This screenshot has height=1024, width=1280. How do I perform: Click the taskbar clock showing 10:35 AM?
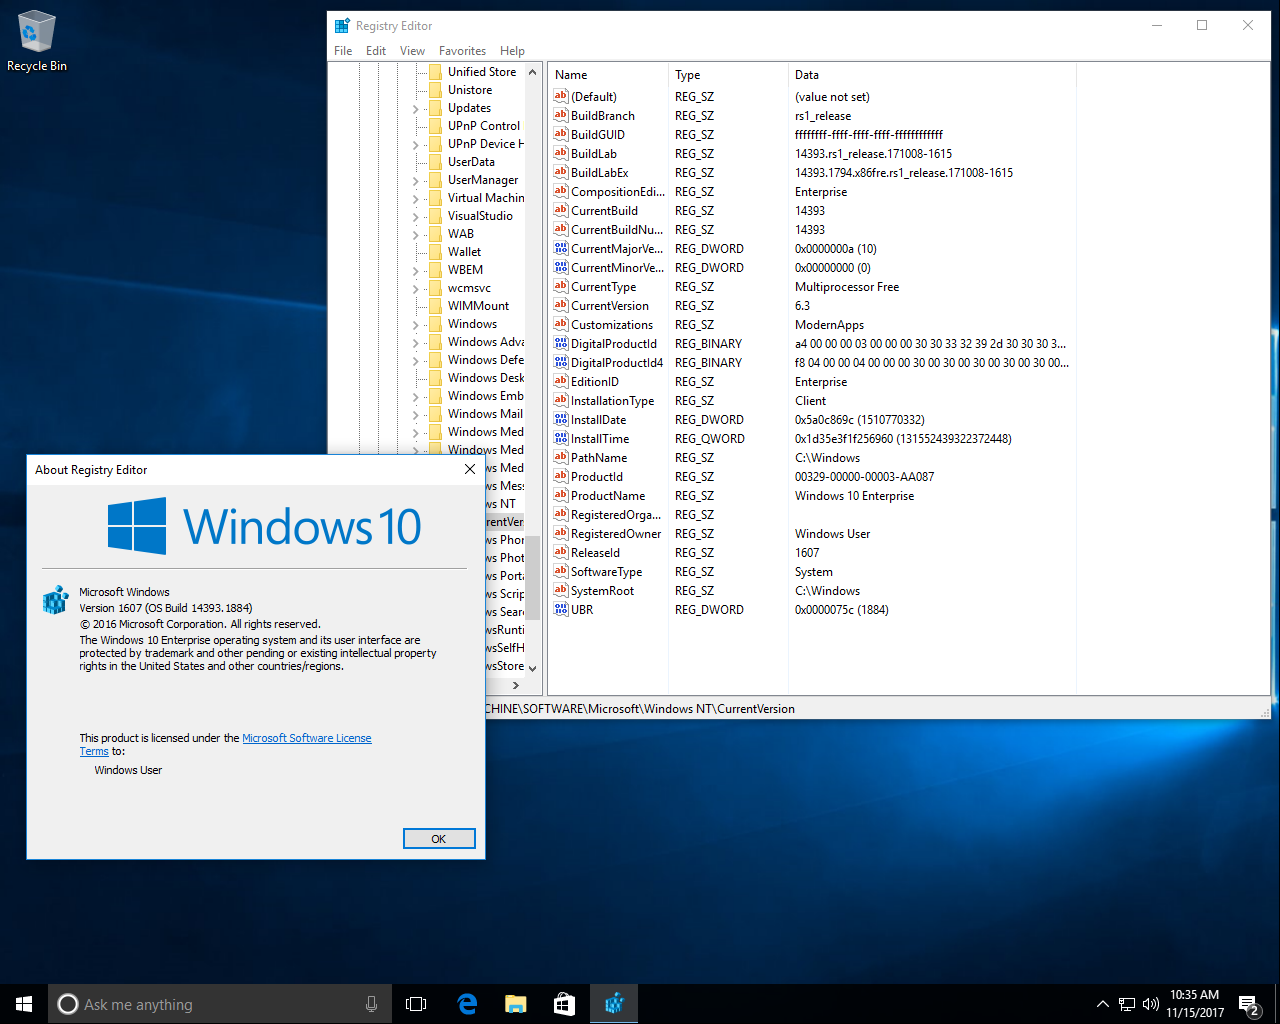[x=1194, y=1004]
